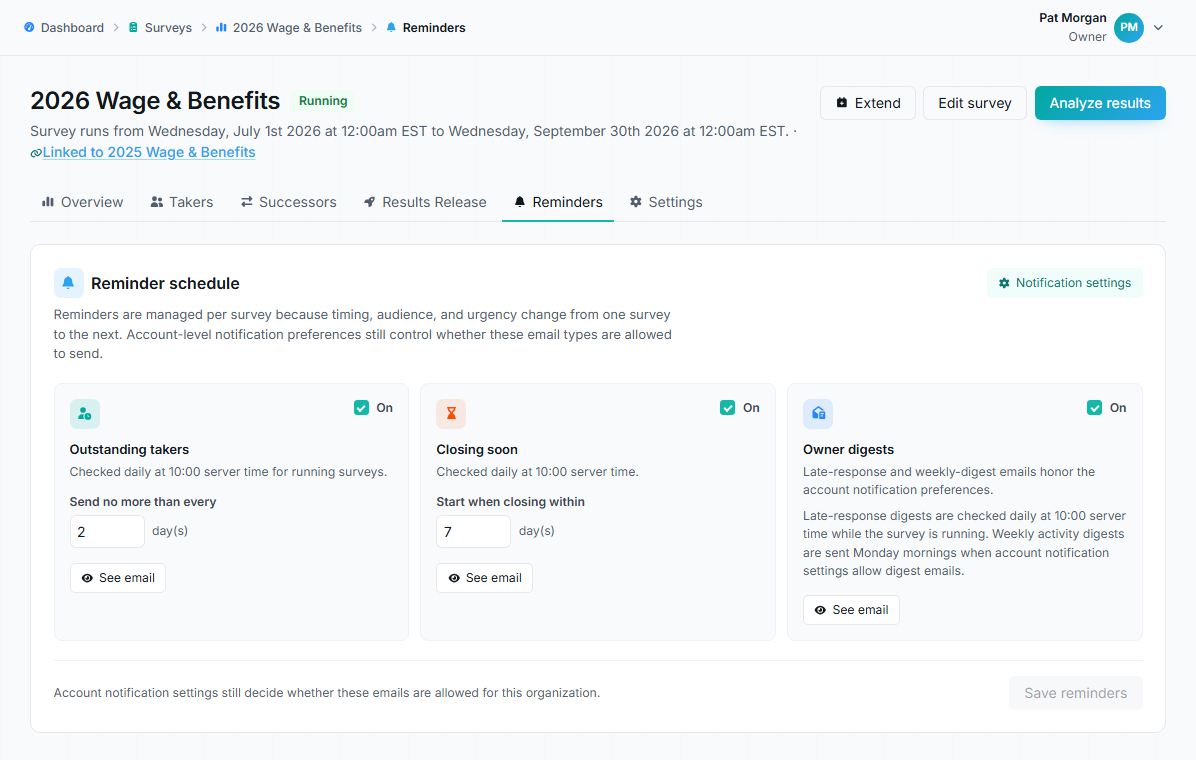This screenshot has height=760, width=1196.
Task: Click the Closing soon card title
Action: 477,449
